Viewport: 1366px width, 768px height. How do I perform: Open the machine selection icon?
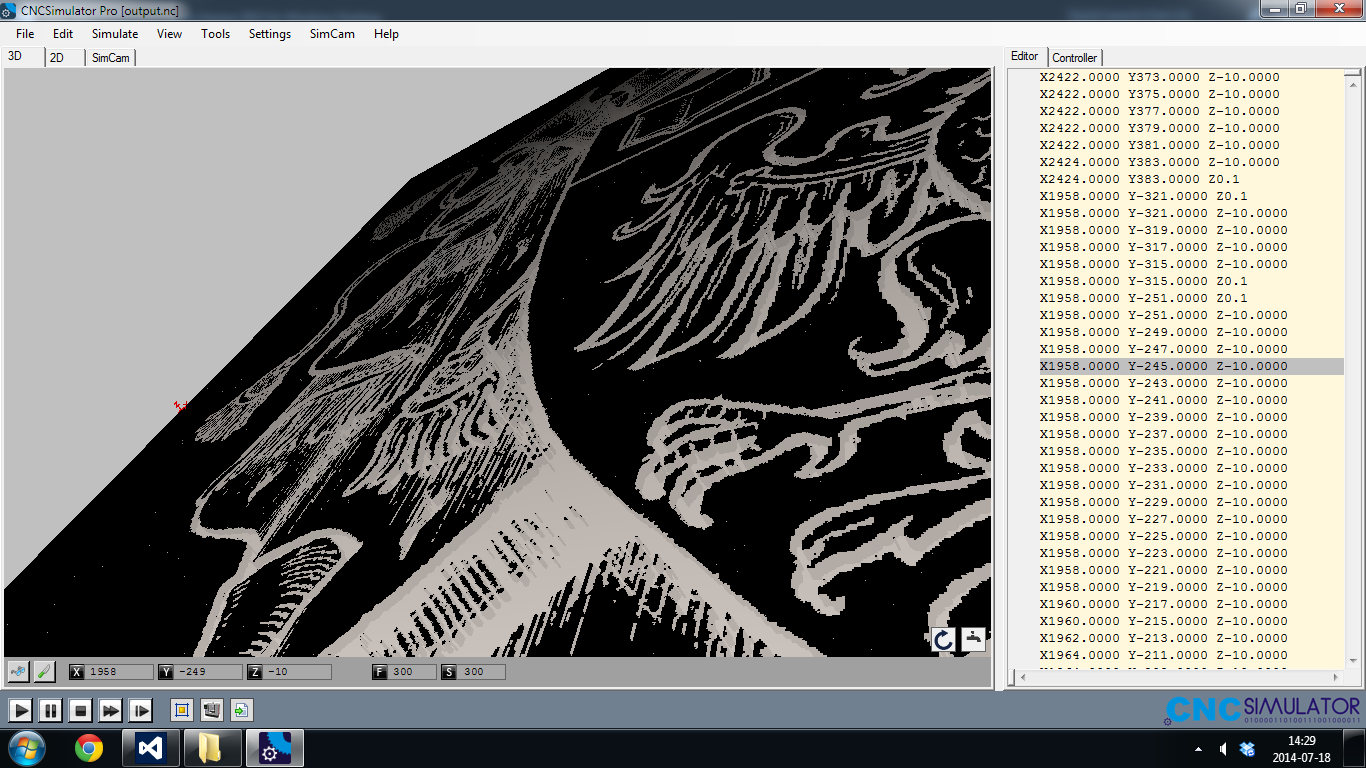click(x=211, y=711)
